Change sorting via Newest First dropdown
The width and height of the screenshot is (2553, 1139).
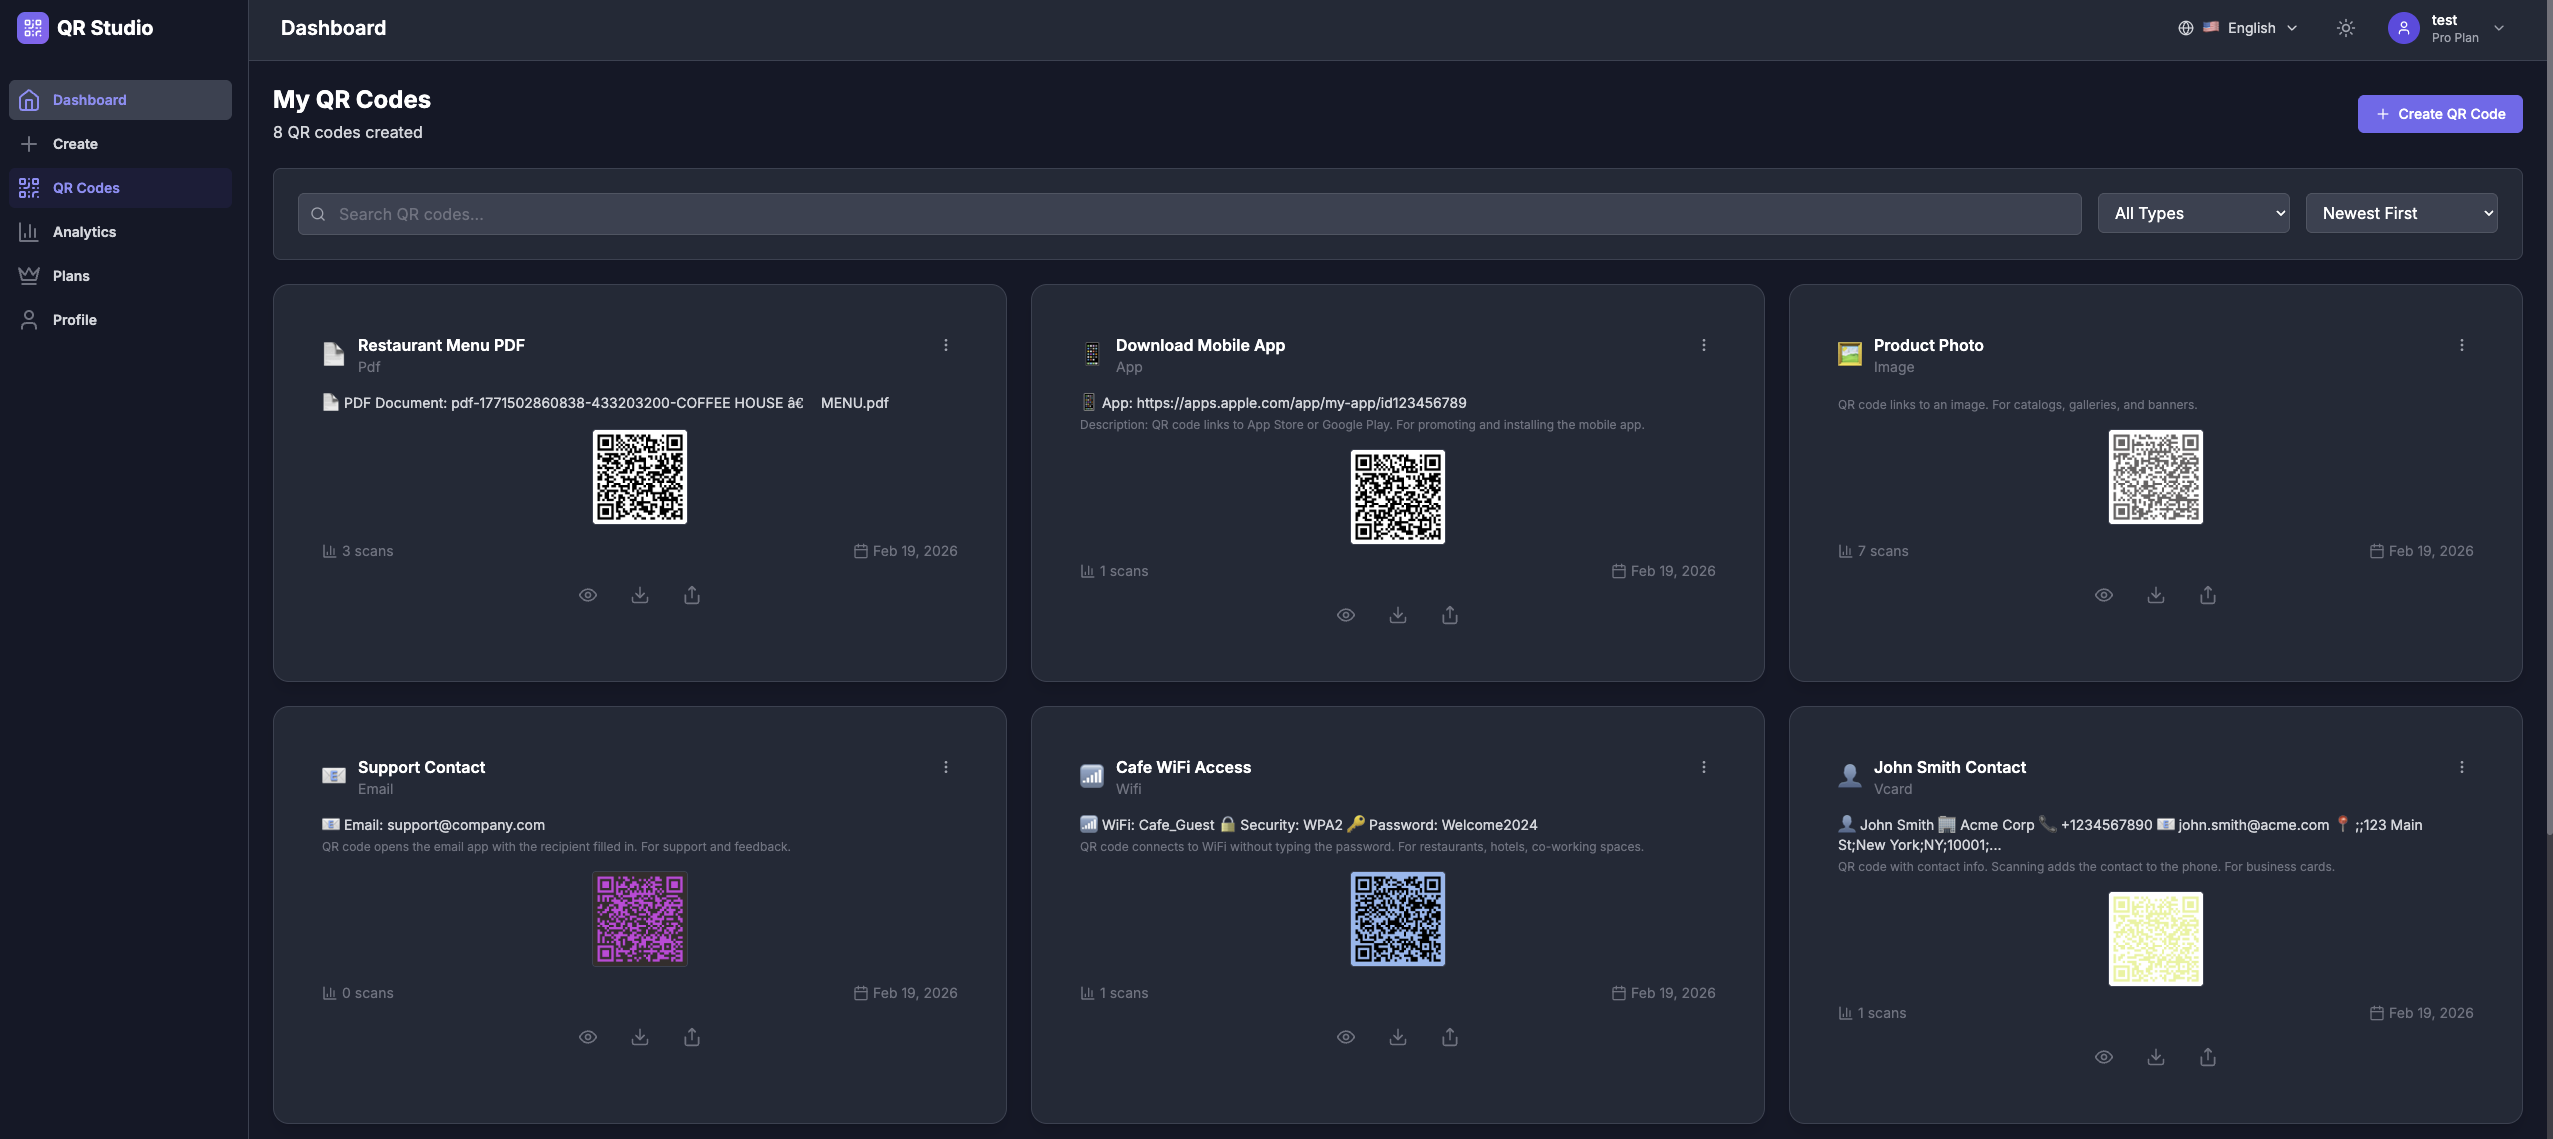[x=2401, y=212]
